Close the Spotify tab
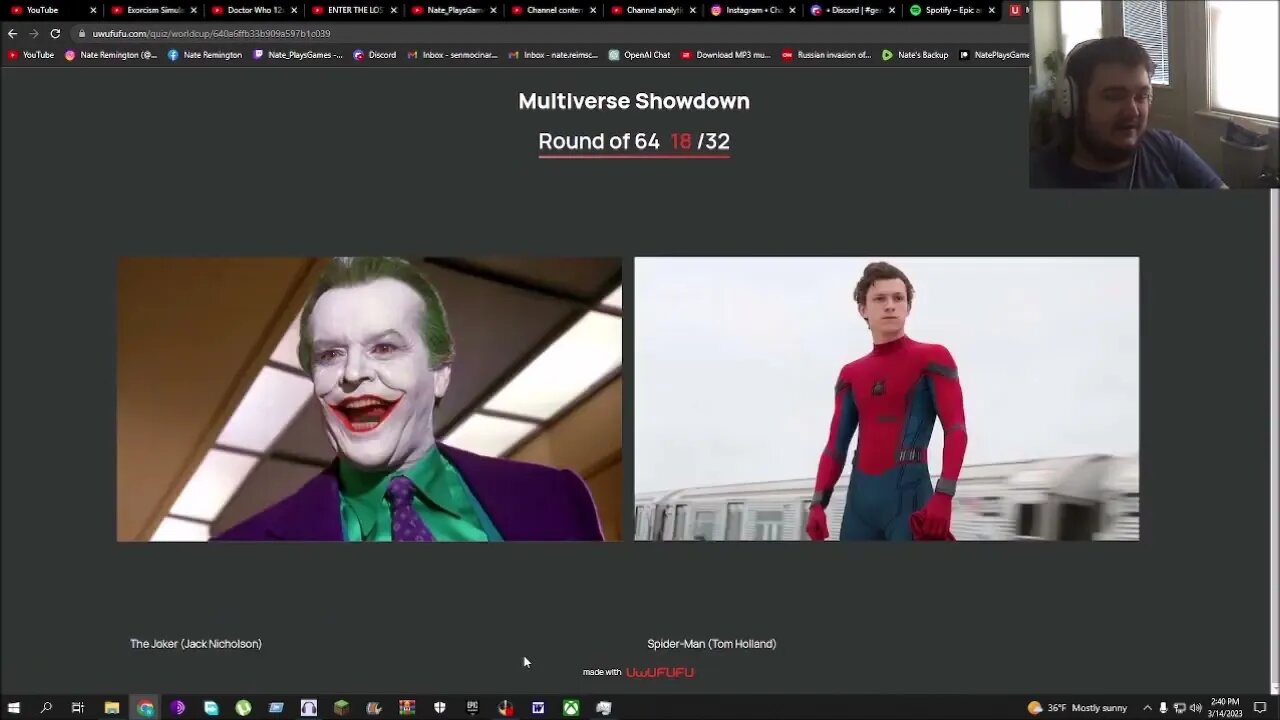 click(992, 10)
